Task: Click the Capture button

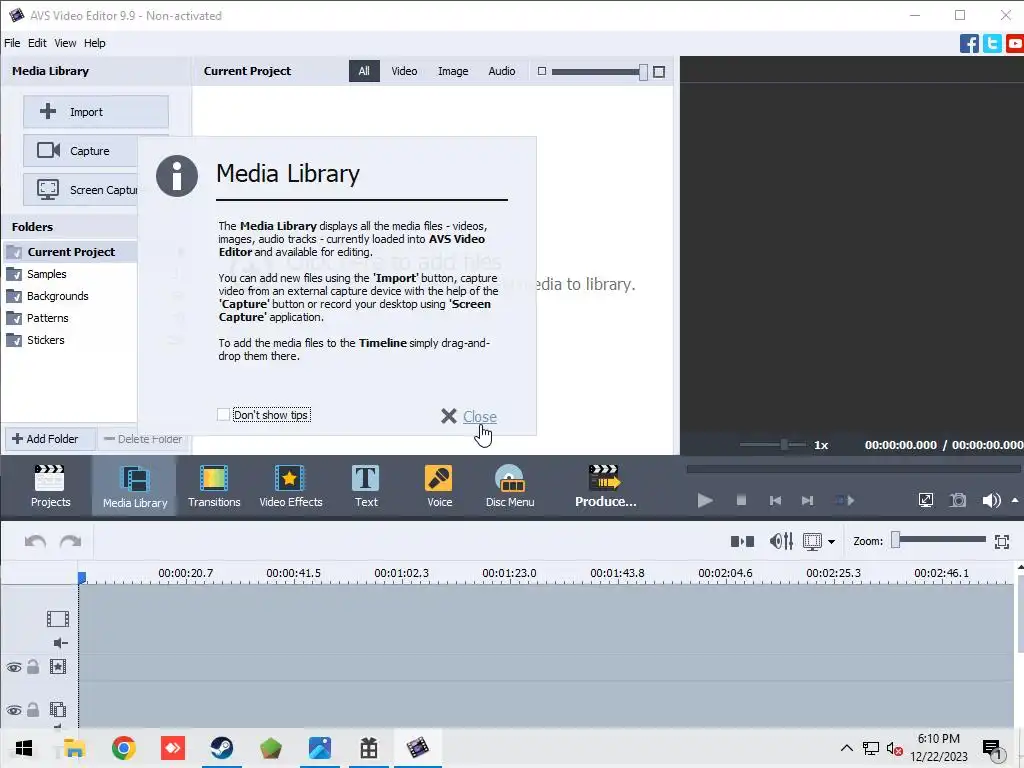Action: click(x=80, y=151)
